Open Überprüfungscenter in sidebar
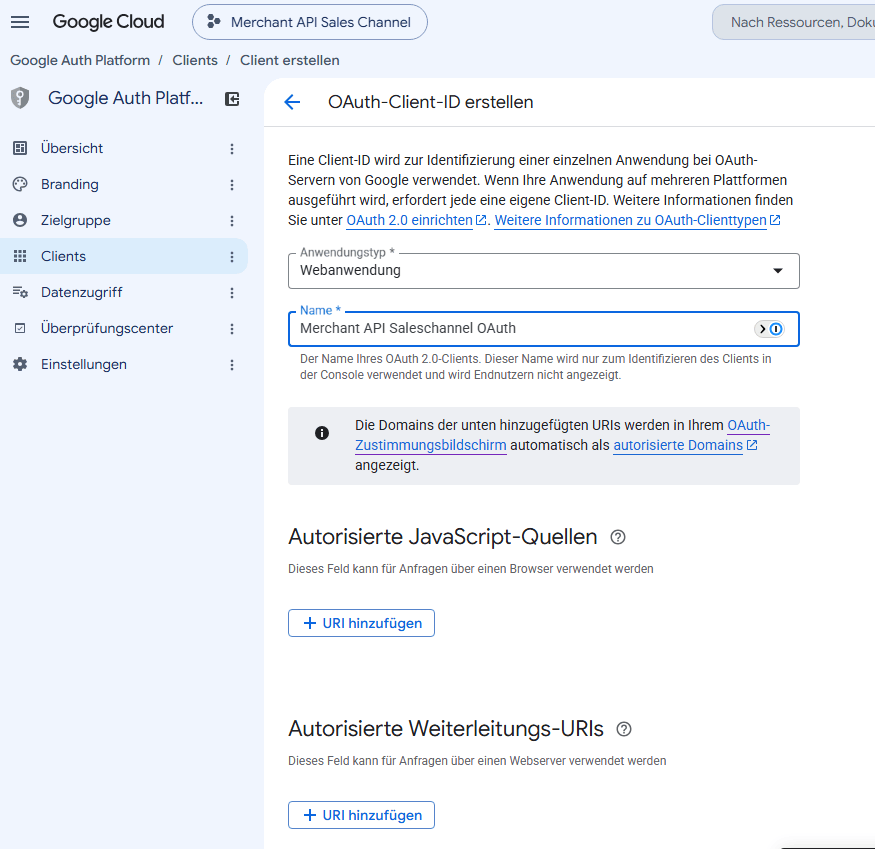 (124, 328)
